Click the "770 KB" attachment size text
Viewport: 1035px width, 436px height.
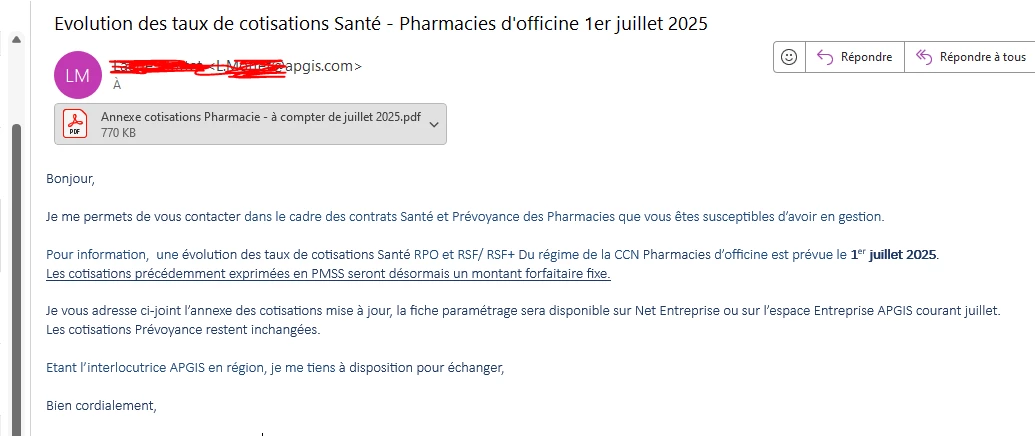pyautogui.click(x=118, y=132)
